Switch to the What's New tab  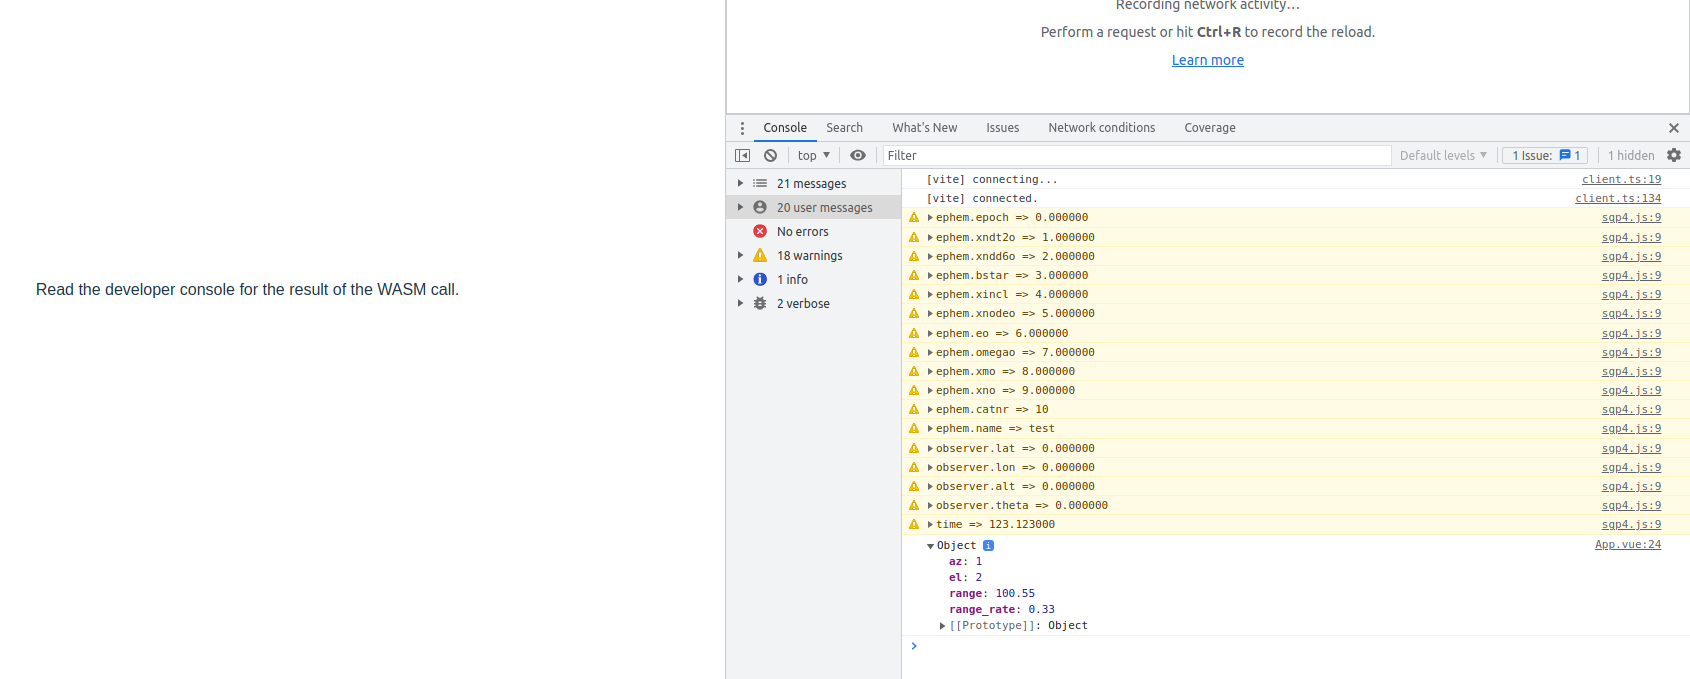[925, 128]
